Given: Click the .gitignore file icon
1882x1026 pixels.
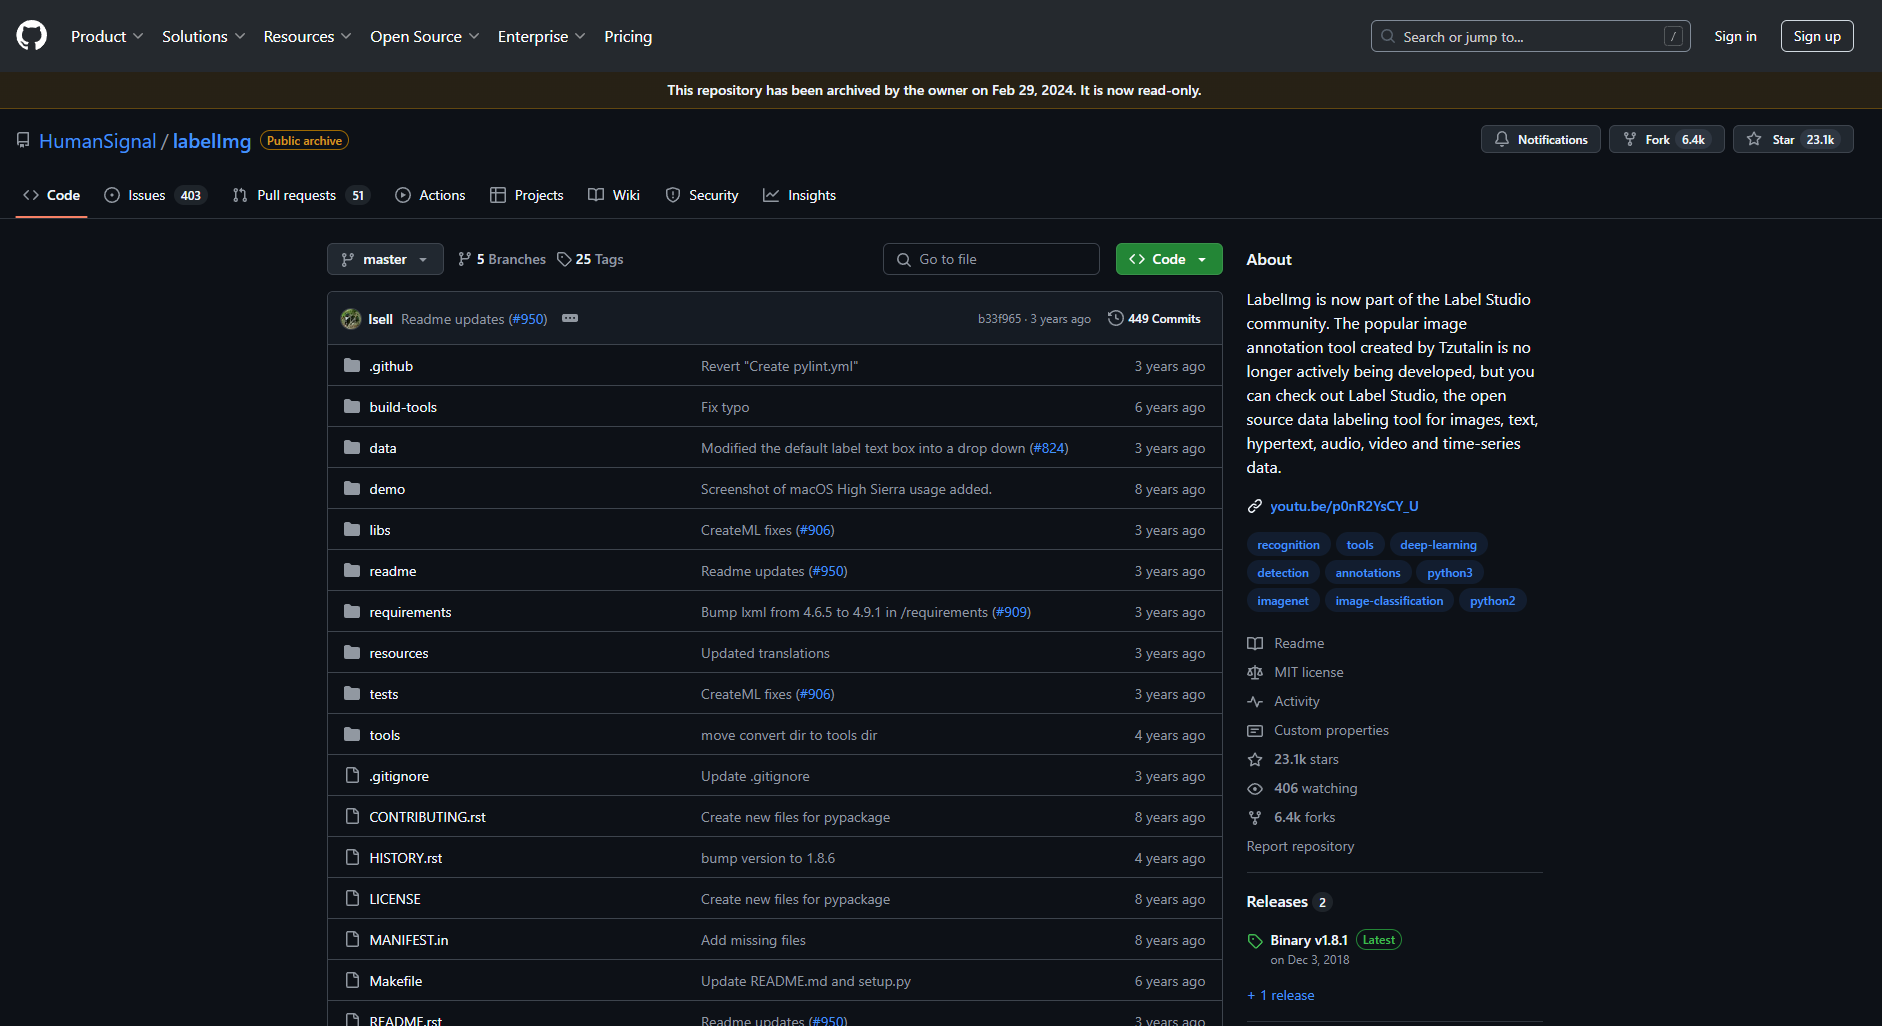Looking at the screenshot, I should [352, 776].
